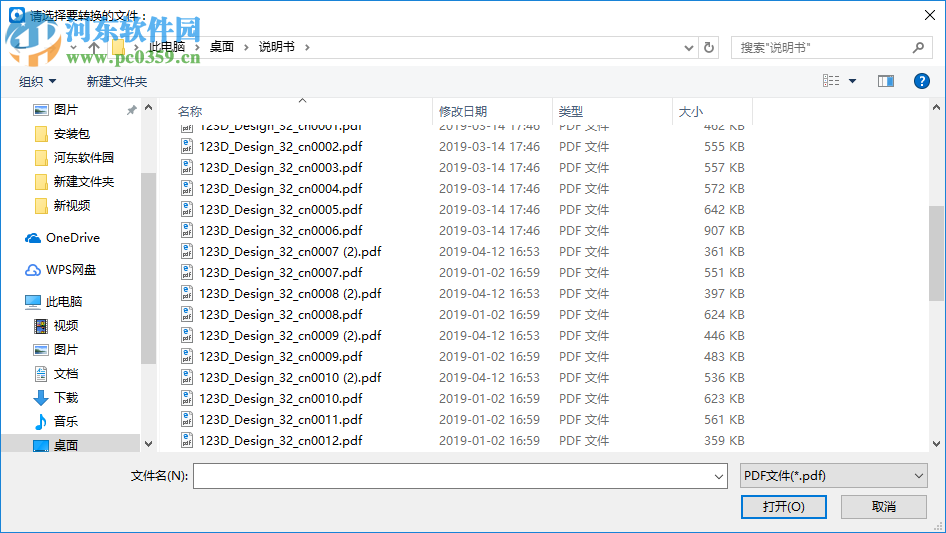Click the 打开(O) button

(x=784, y=507)
